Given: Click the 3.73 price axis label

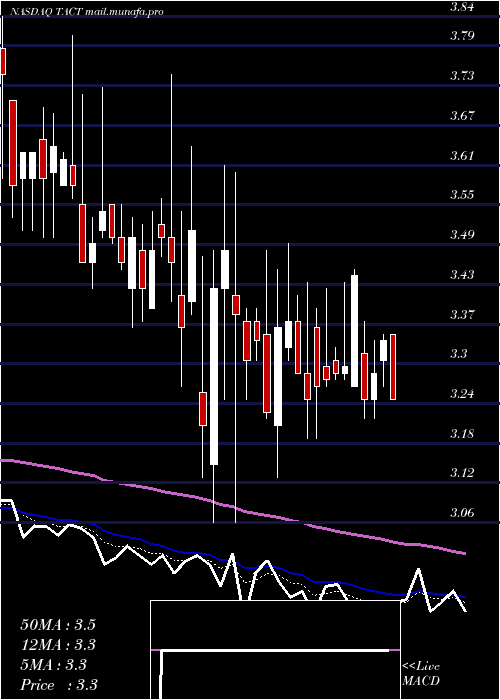Looking at the screenshot, I should 462,75.
